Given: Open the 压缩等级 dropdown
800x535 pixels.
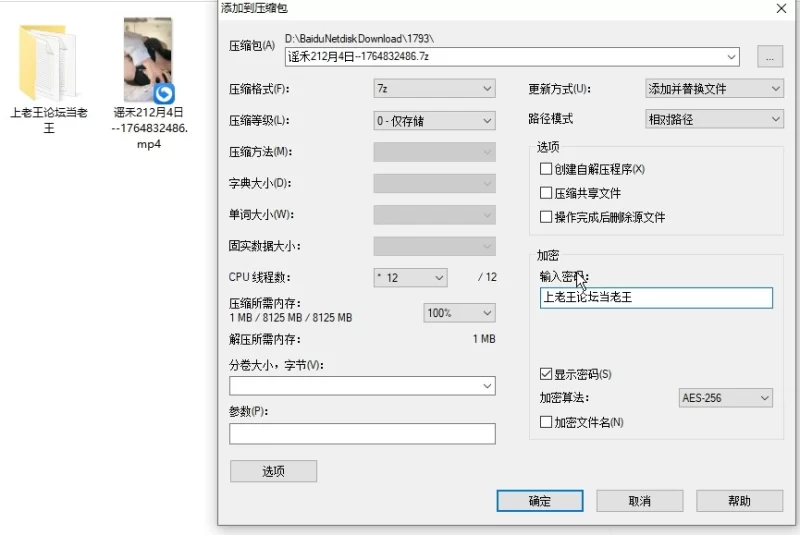Looking at the screenshot, I should 434,121.
